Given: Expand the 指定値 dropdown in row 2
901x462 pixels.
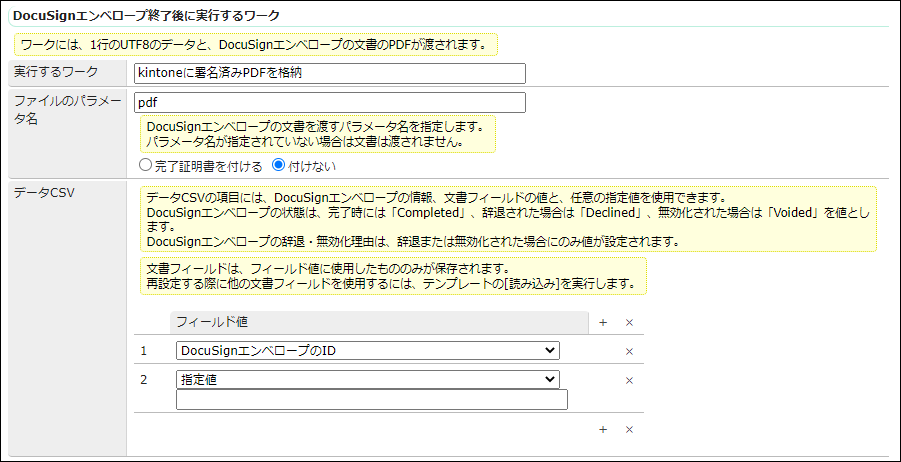Looking at the screenshot, I should pyautogui.click(x=367, y=379).
